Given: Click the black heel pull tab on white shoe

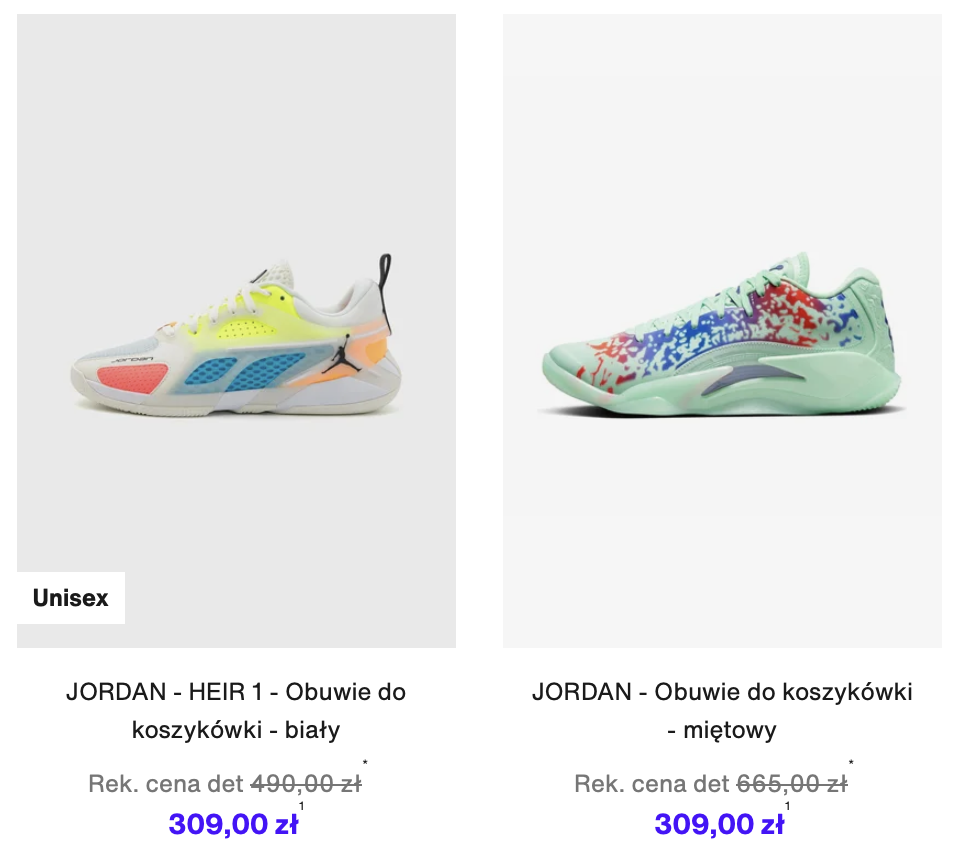Looking at the screenshot, I should (x=385, y=275).
